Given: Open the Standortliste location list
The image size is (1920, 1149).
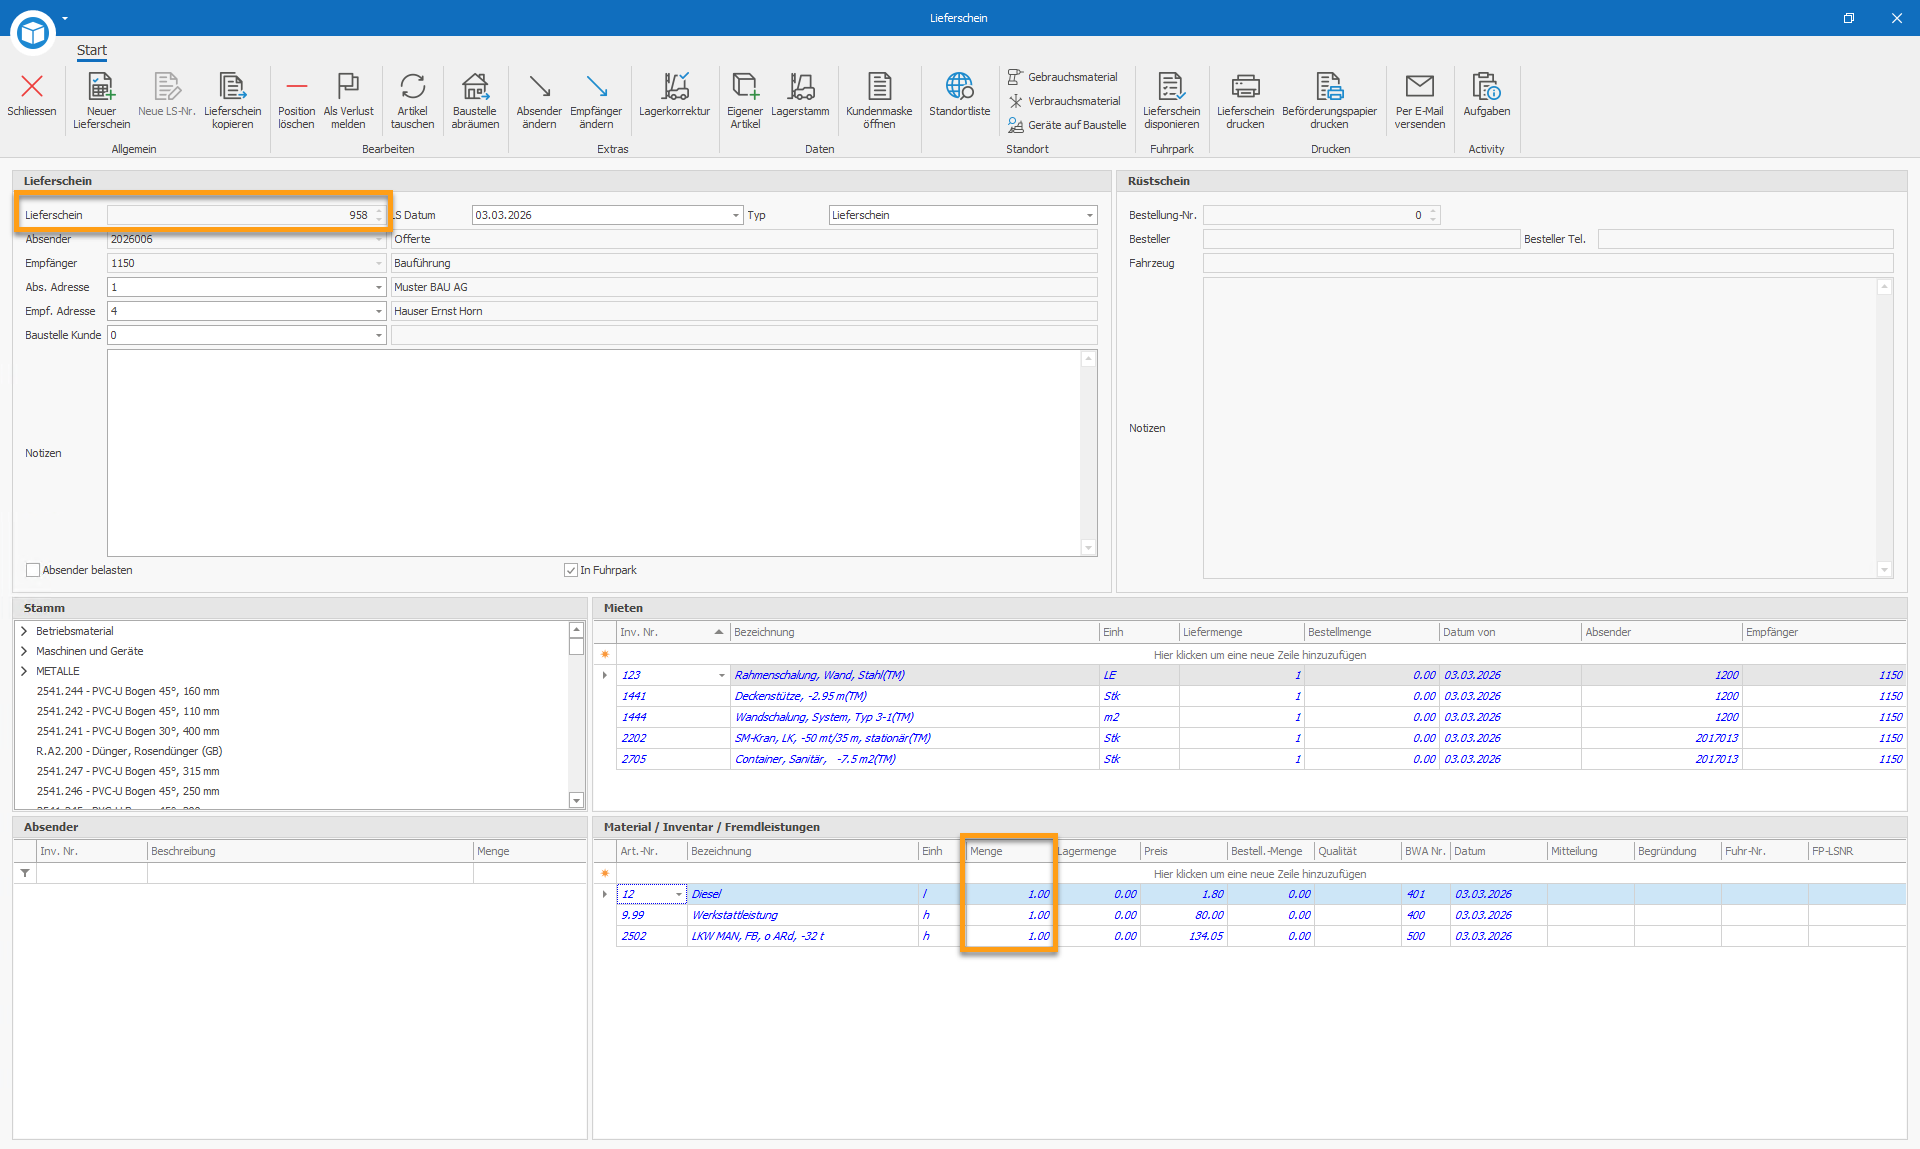Looking at the screenshot, I should [959, 97].
